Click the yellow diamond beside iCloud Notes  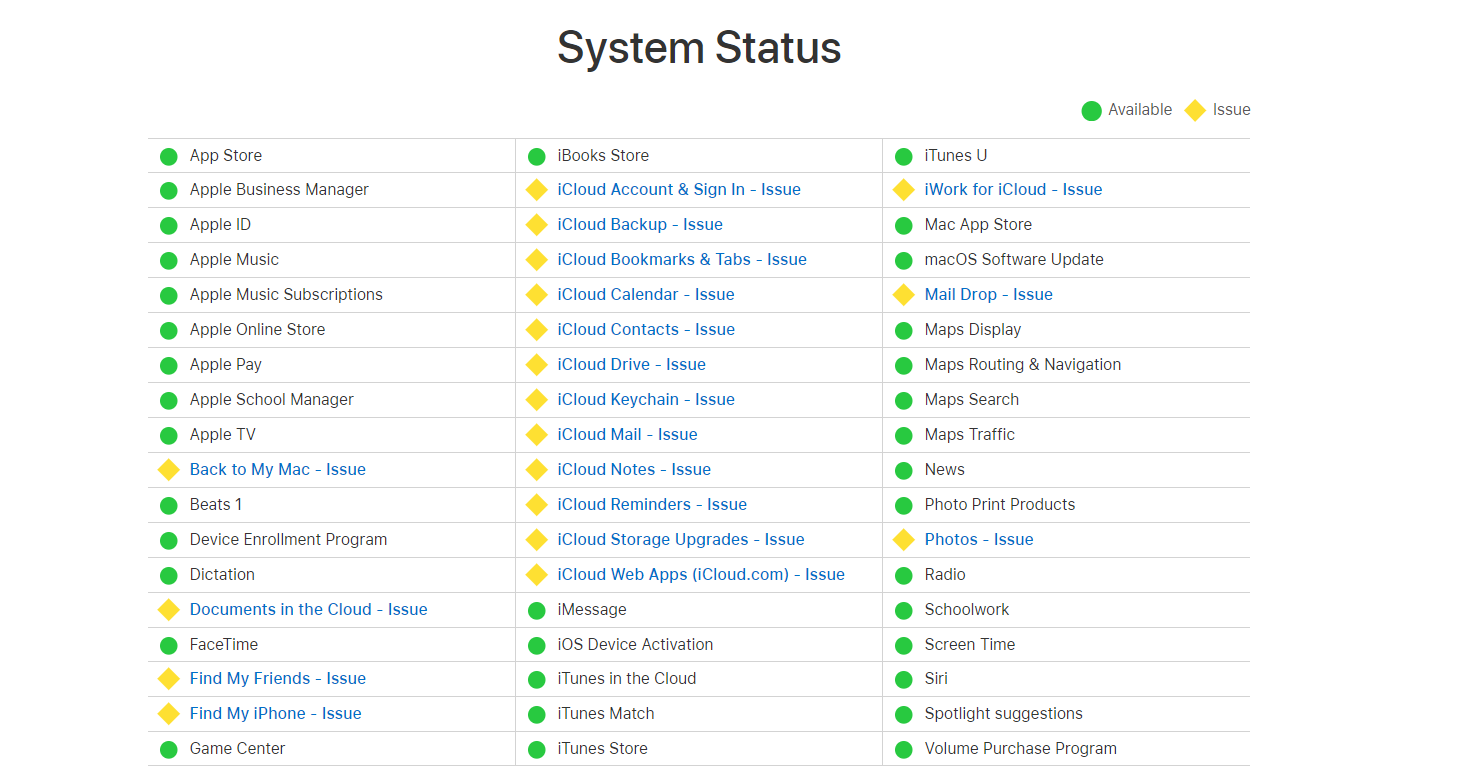tap(537, 470)
